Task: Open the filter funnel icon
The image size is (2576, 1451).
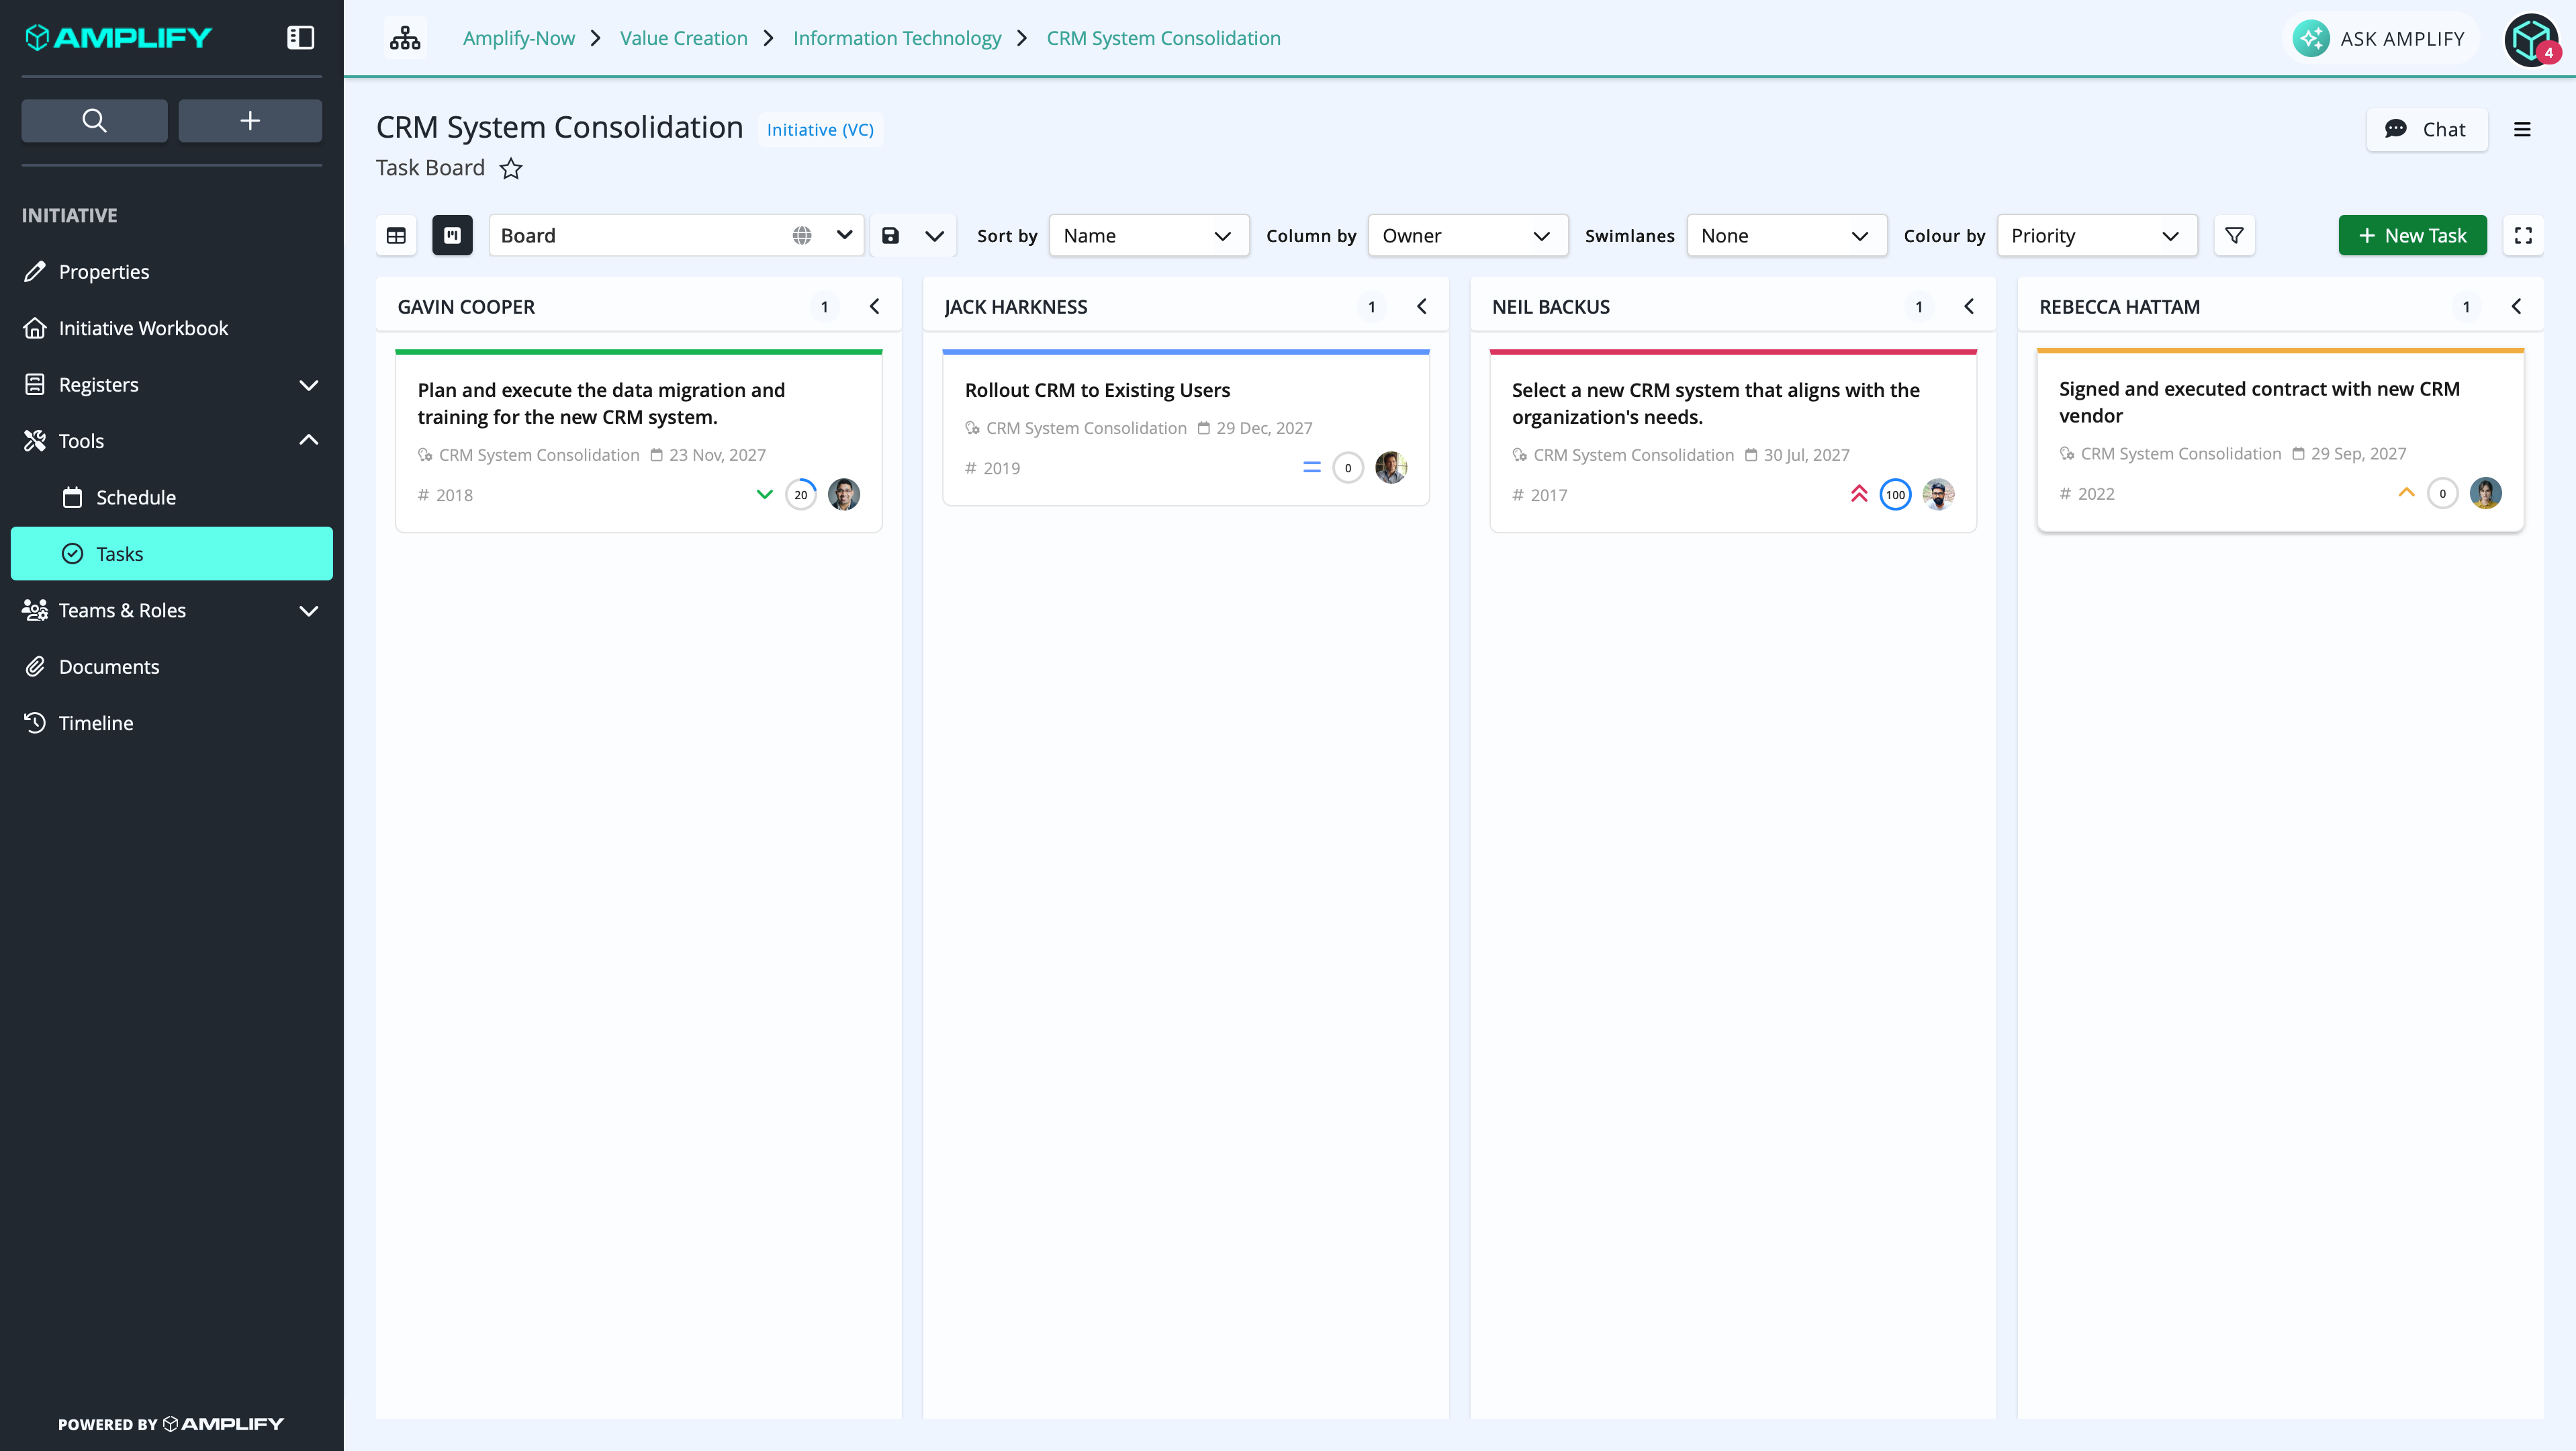Action: (2234, 235)
